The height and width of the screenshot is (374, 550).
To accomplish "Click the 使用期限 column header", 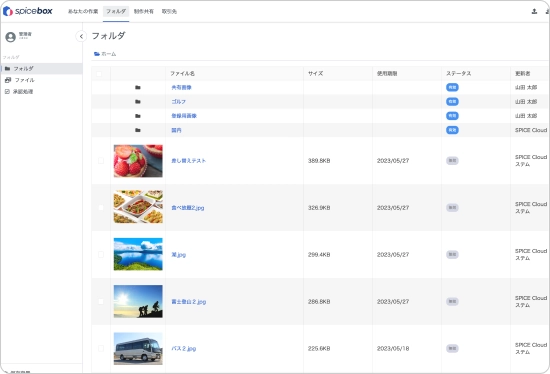I will click(387, 73).
